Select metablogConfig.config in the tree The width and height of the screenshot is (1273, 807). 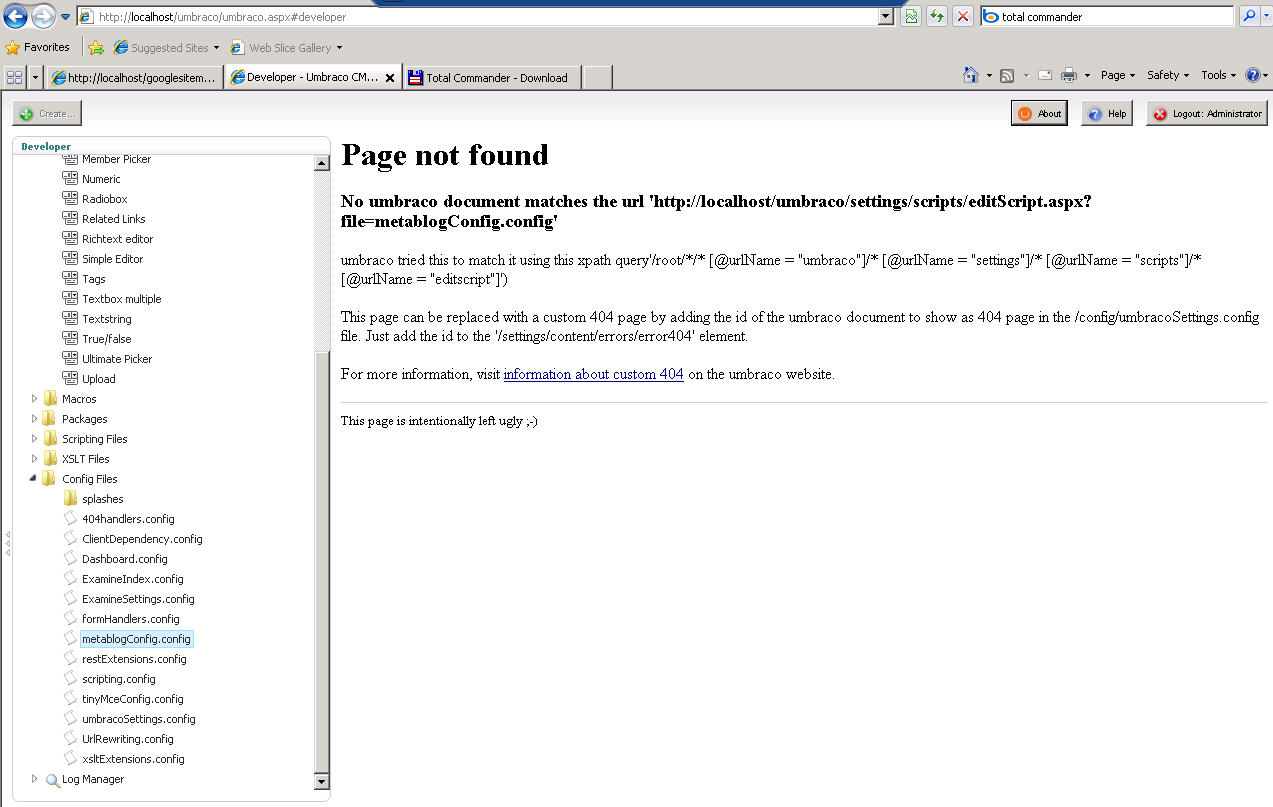click(136, 639)
